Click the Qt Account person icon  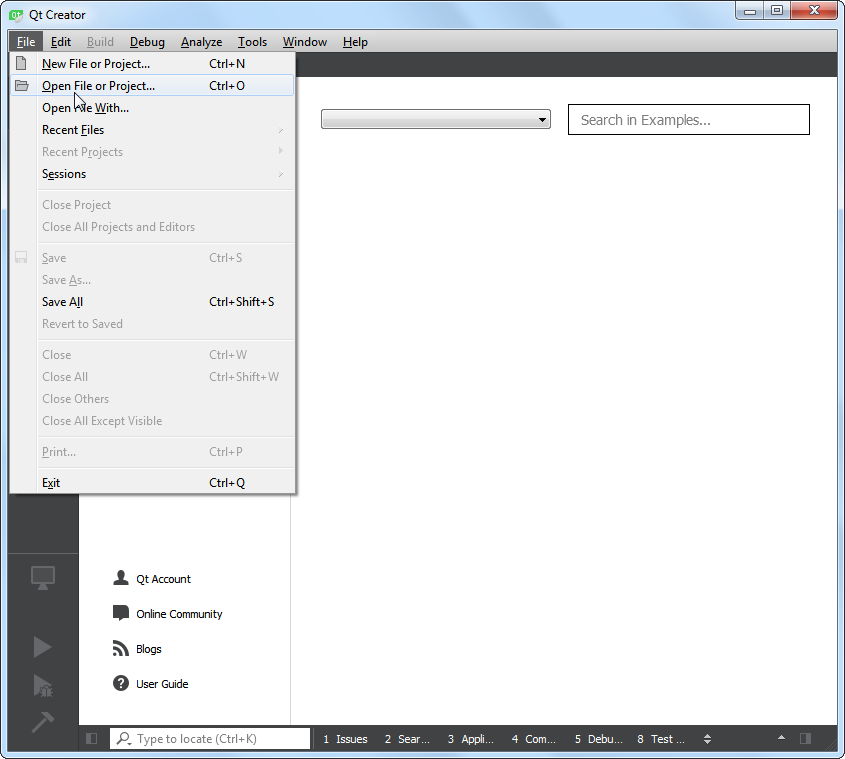tap(121, 578)
